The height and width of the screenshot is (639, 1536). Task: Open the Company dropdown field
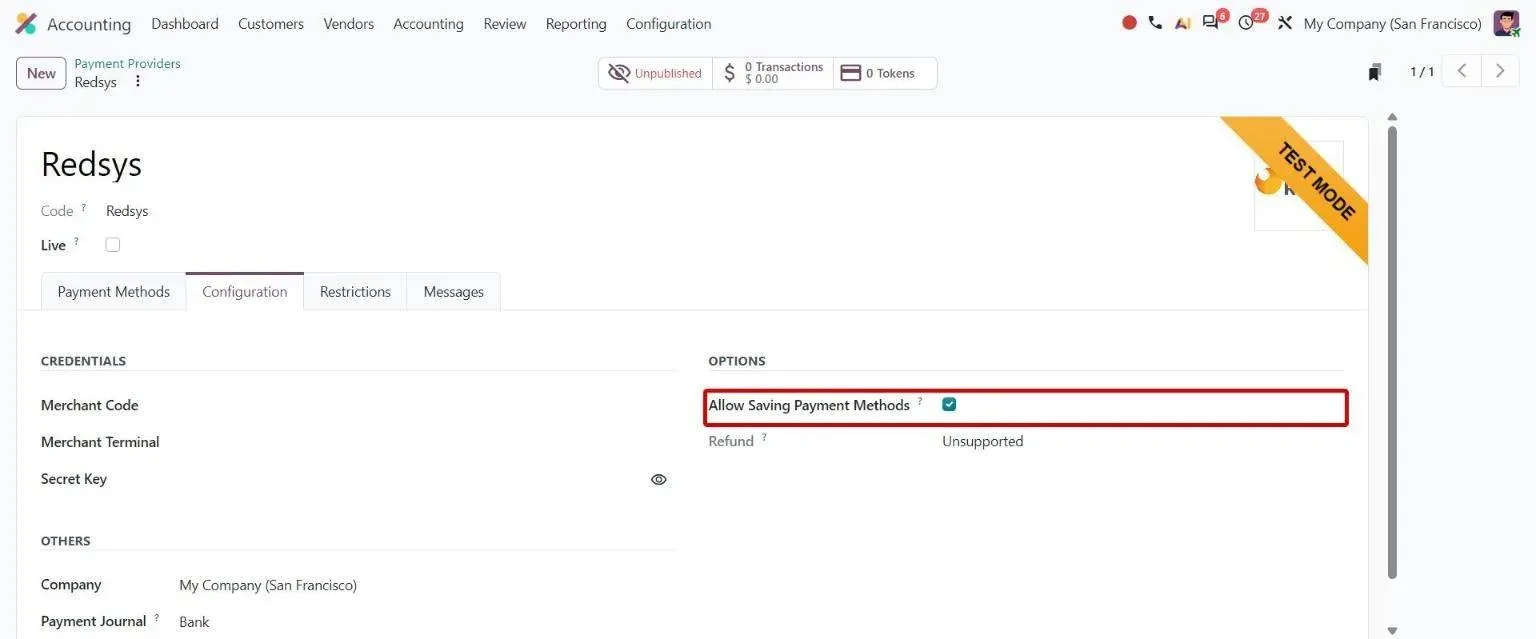[x=427, y=585]
